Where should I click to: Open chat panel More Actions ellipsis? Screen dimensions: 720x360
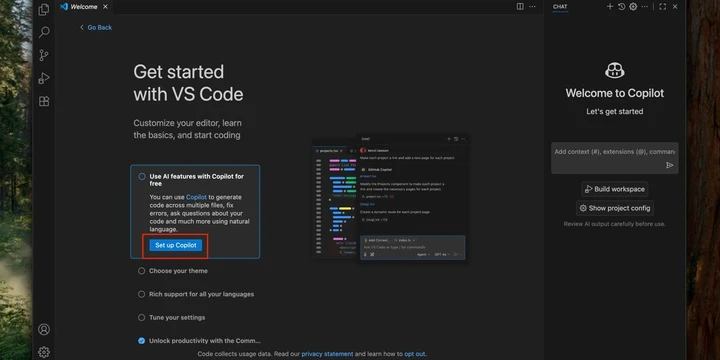(645, 6)
